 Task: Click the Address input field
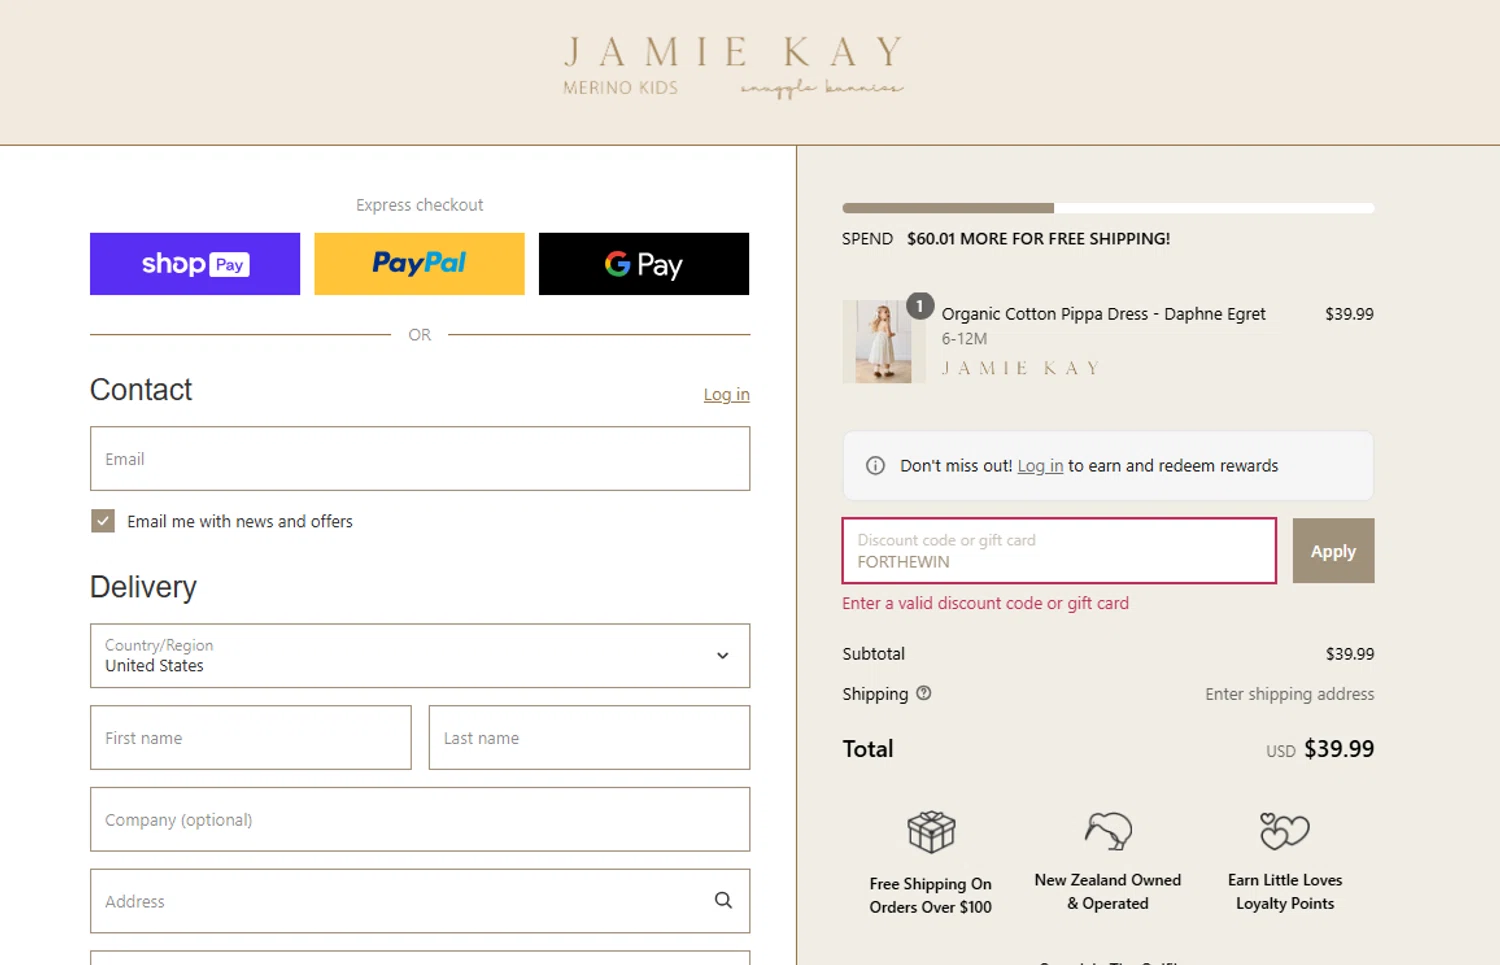(x=420, y=901)
